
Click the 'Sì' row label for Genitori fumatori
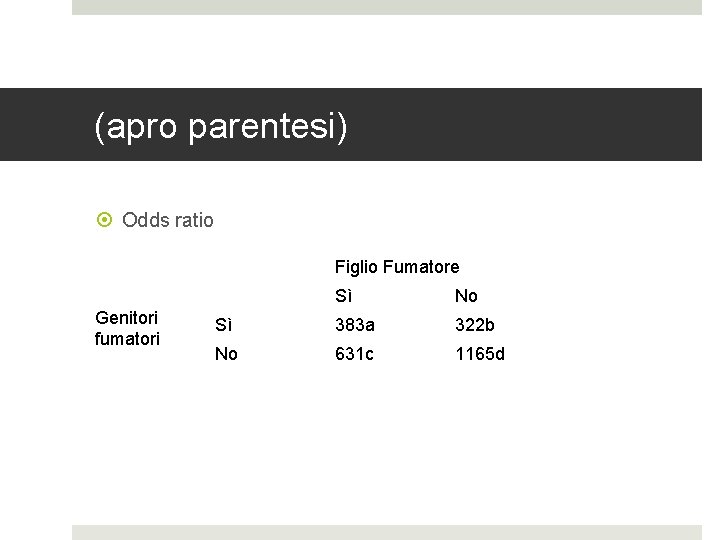(x=223, y=325)
